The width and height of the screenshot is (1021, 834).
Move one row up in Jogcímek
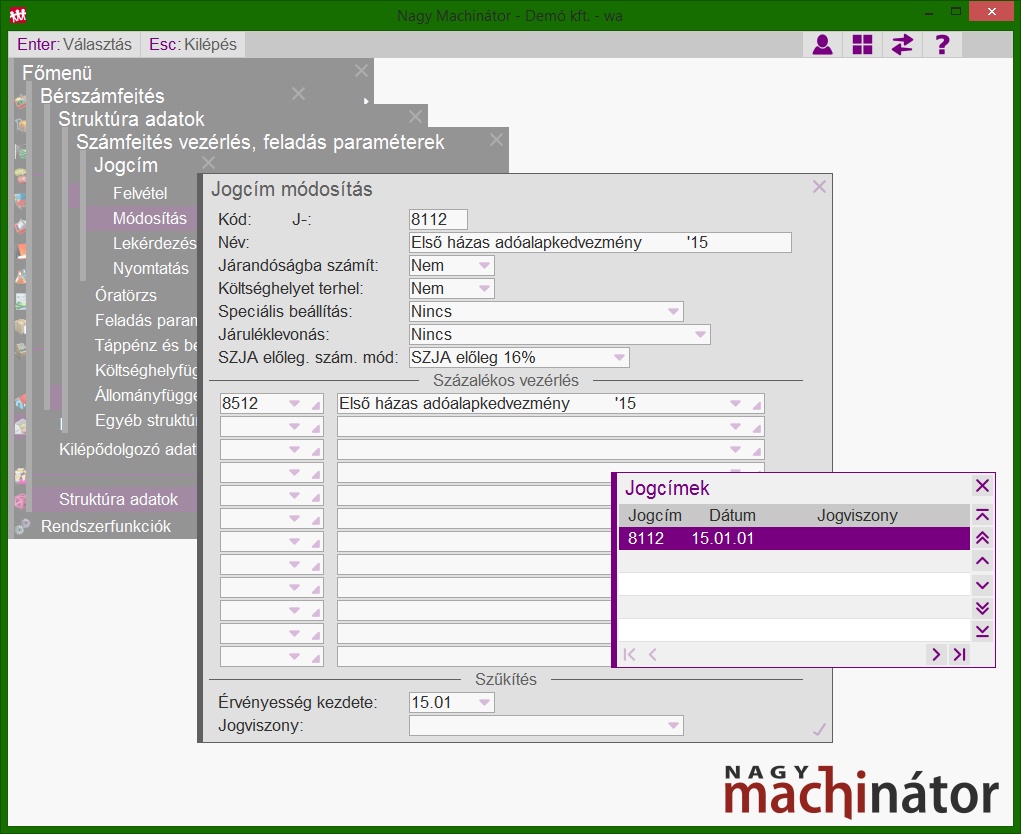click(983, 561)
